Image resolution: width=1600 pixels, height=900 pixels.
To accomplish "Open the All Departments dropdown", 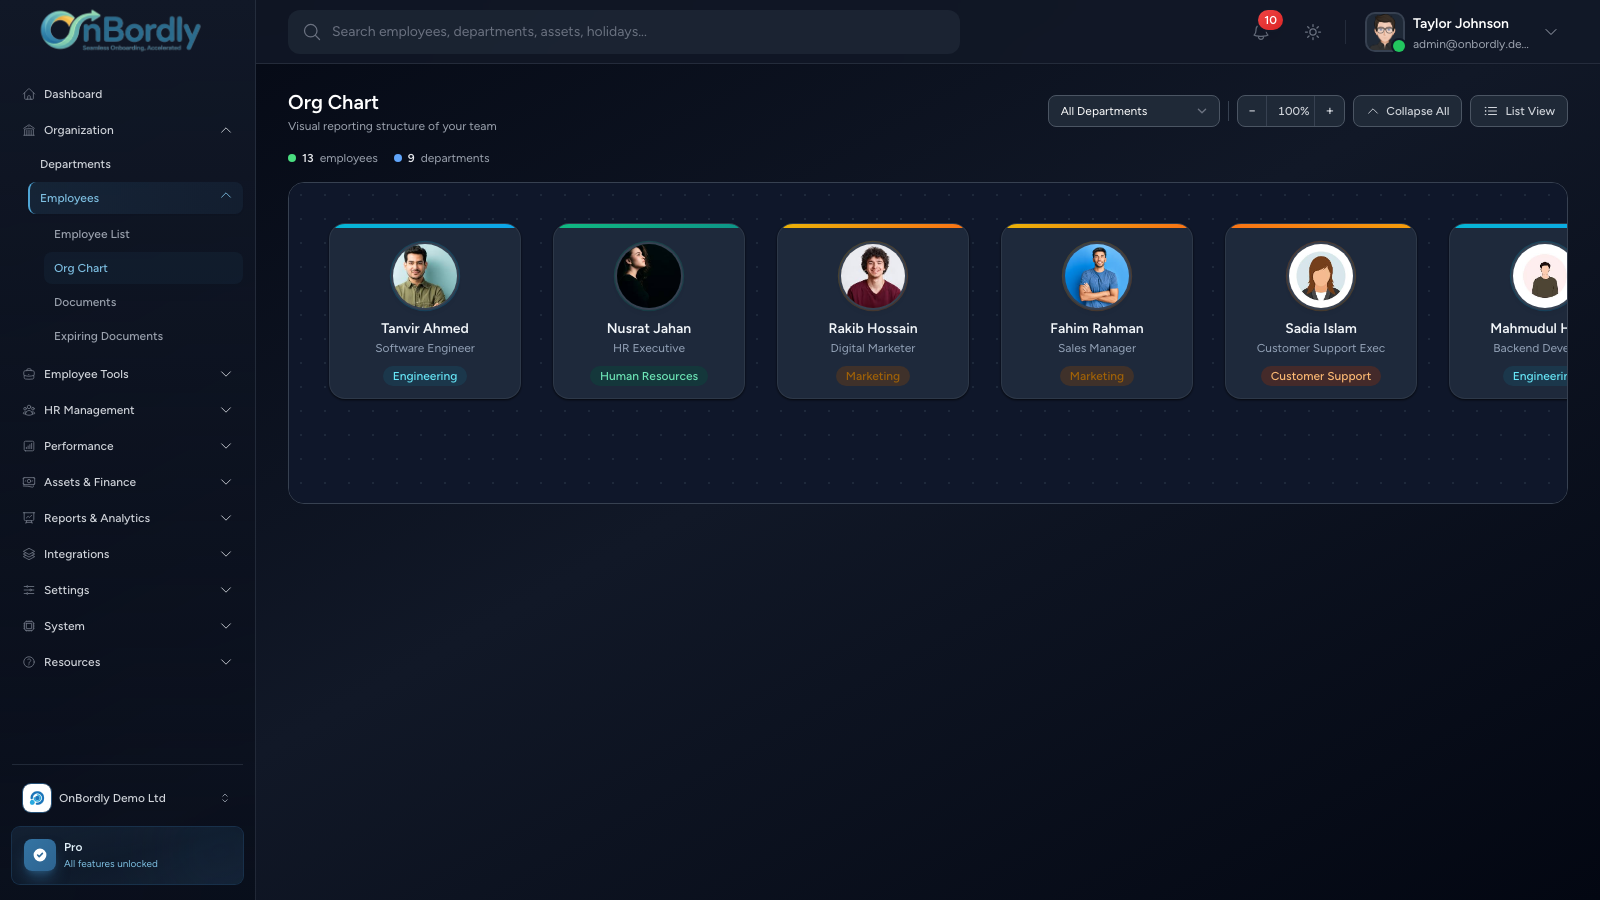I will [1134, 111].
